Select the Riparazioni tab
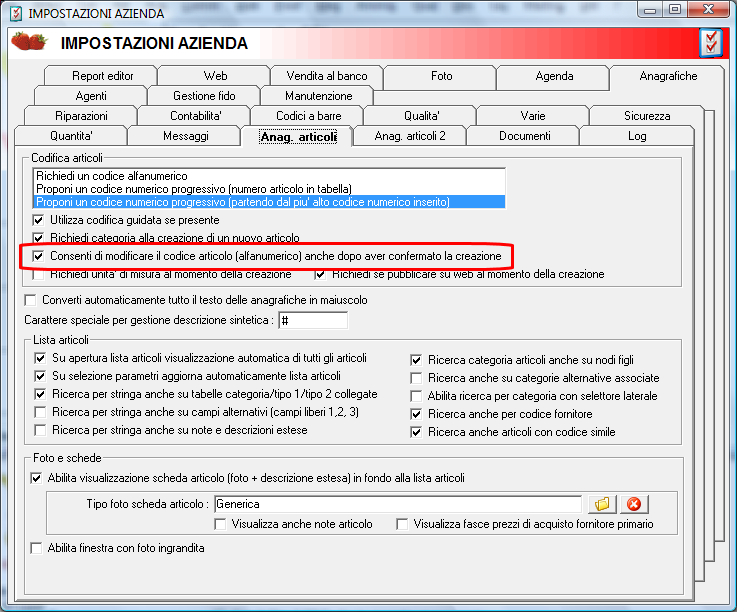The width and height of the screenshot is (737, 612). (81, 116)
